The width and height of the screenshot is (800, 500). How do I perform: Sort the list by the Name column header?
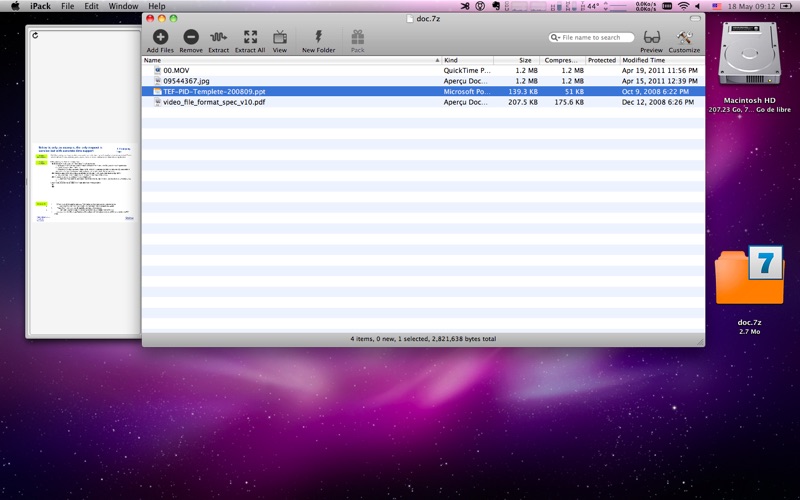[x=292, y=60]
